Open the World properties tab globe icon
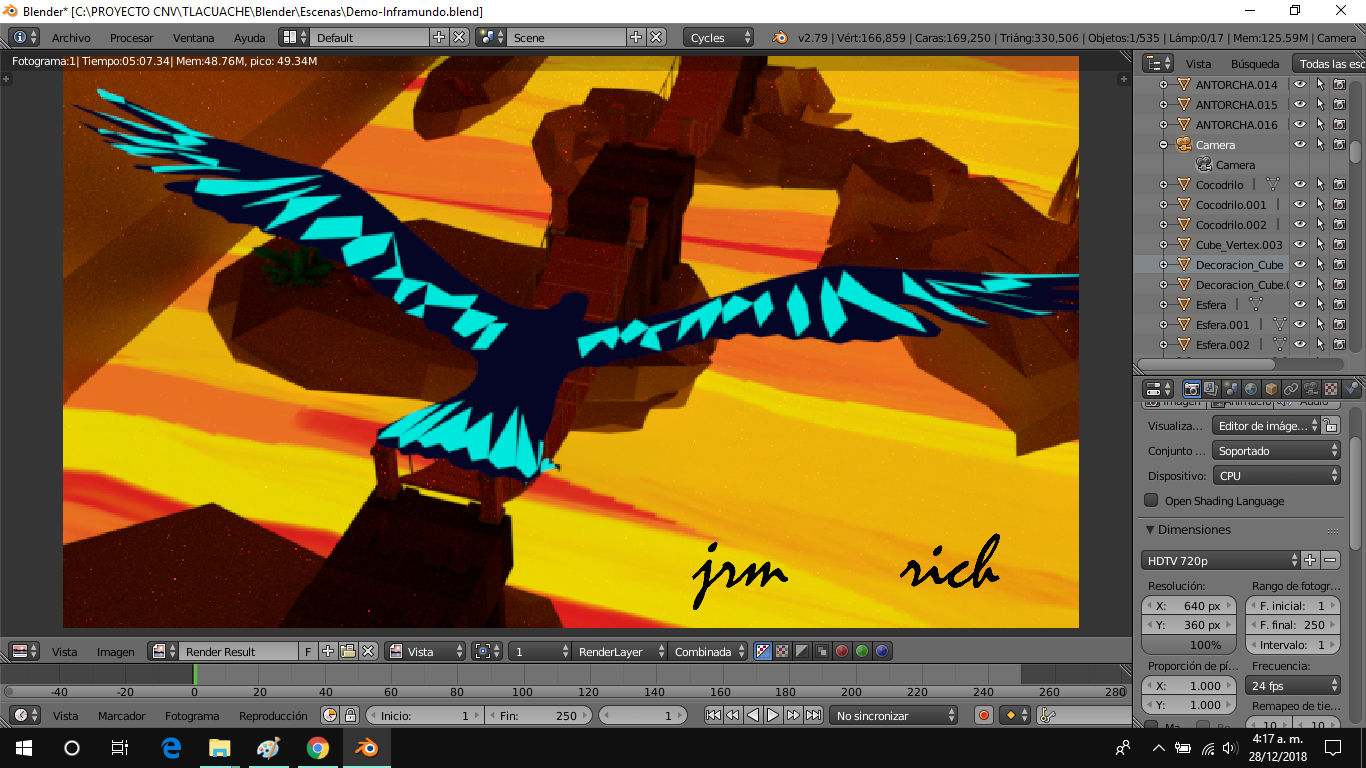Screen dimensions: 1366x768 click(x=1251, y=388)
